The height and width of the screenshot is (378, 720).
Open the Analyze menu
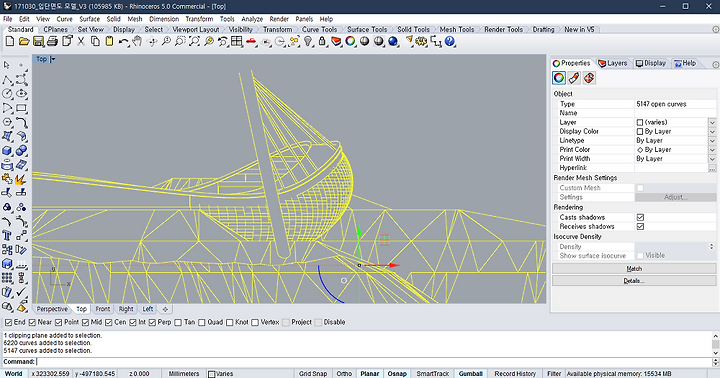pos(252,19)
